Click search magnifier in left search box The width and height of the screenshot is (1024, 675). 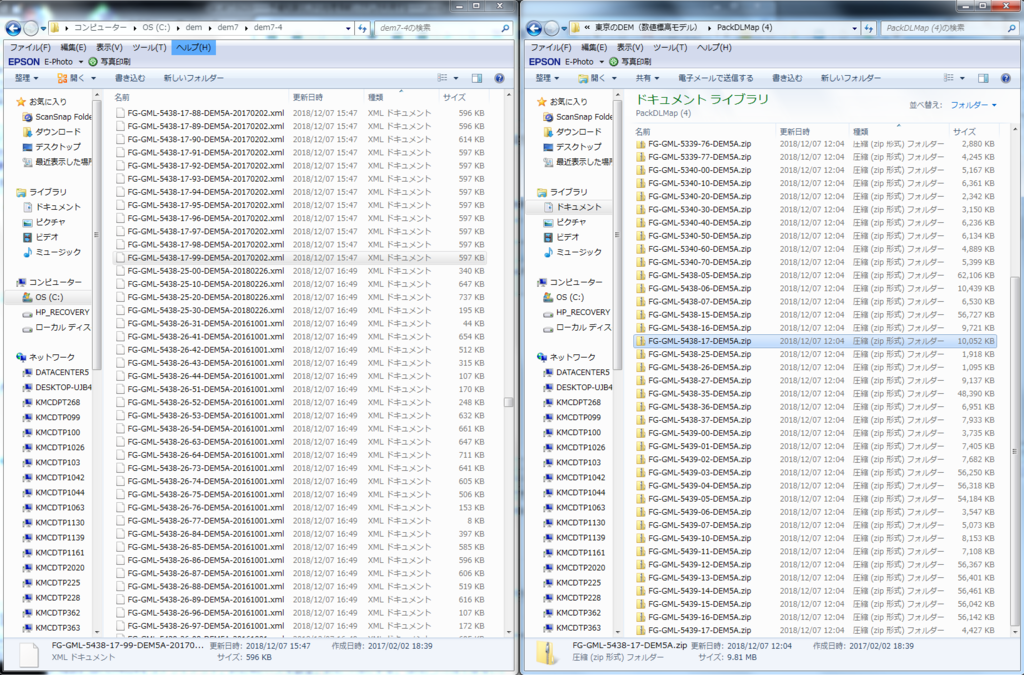tap(505, 28)
